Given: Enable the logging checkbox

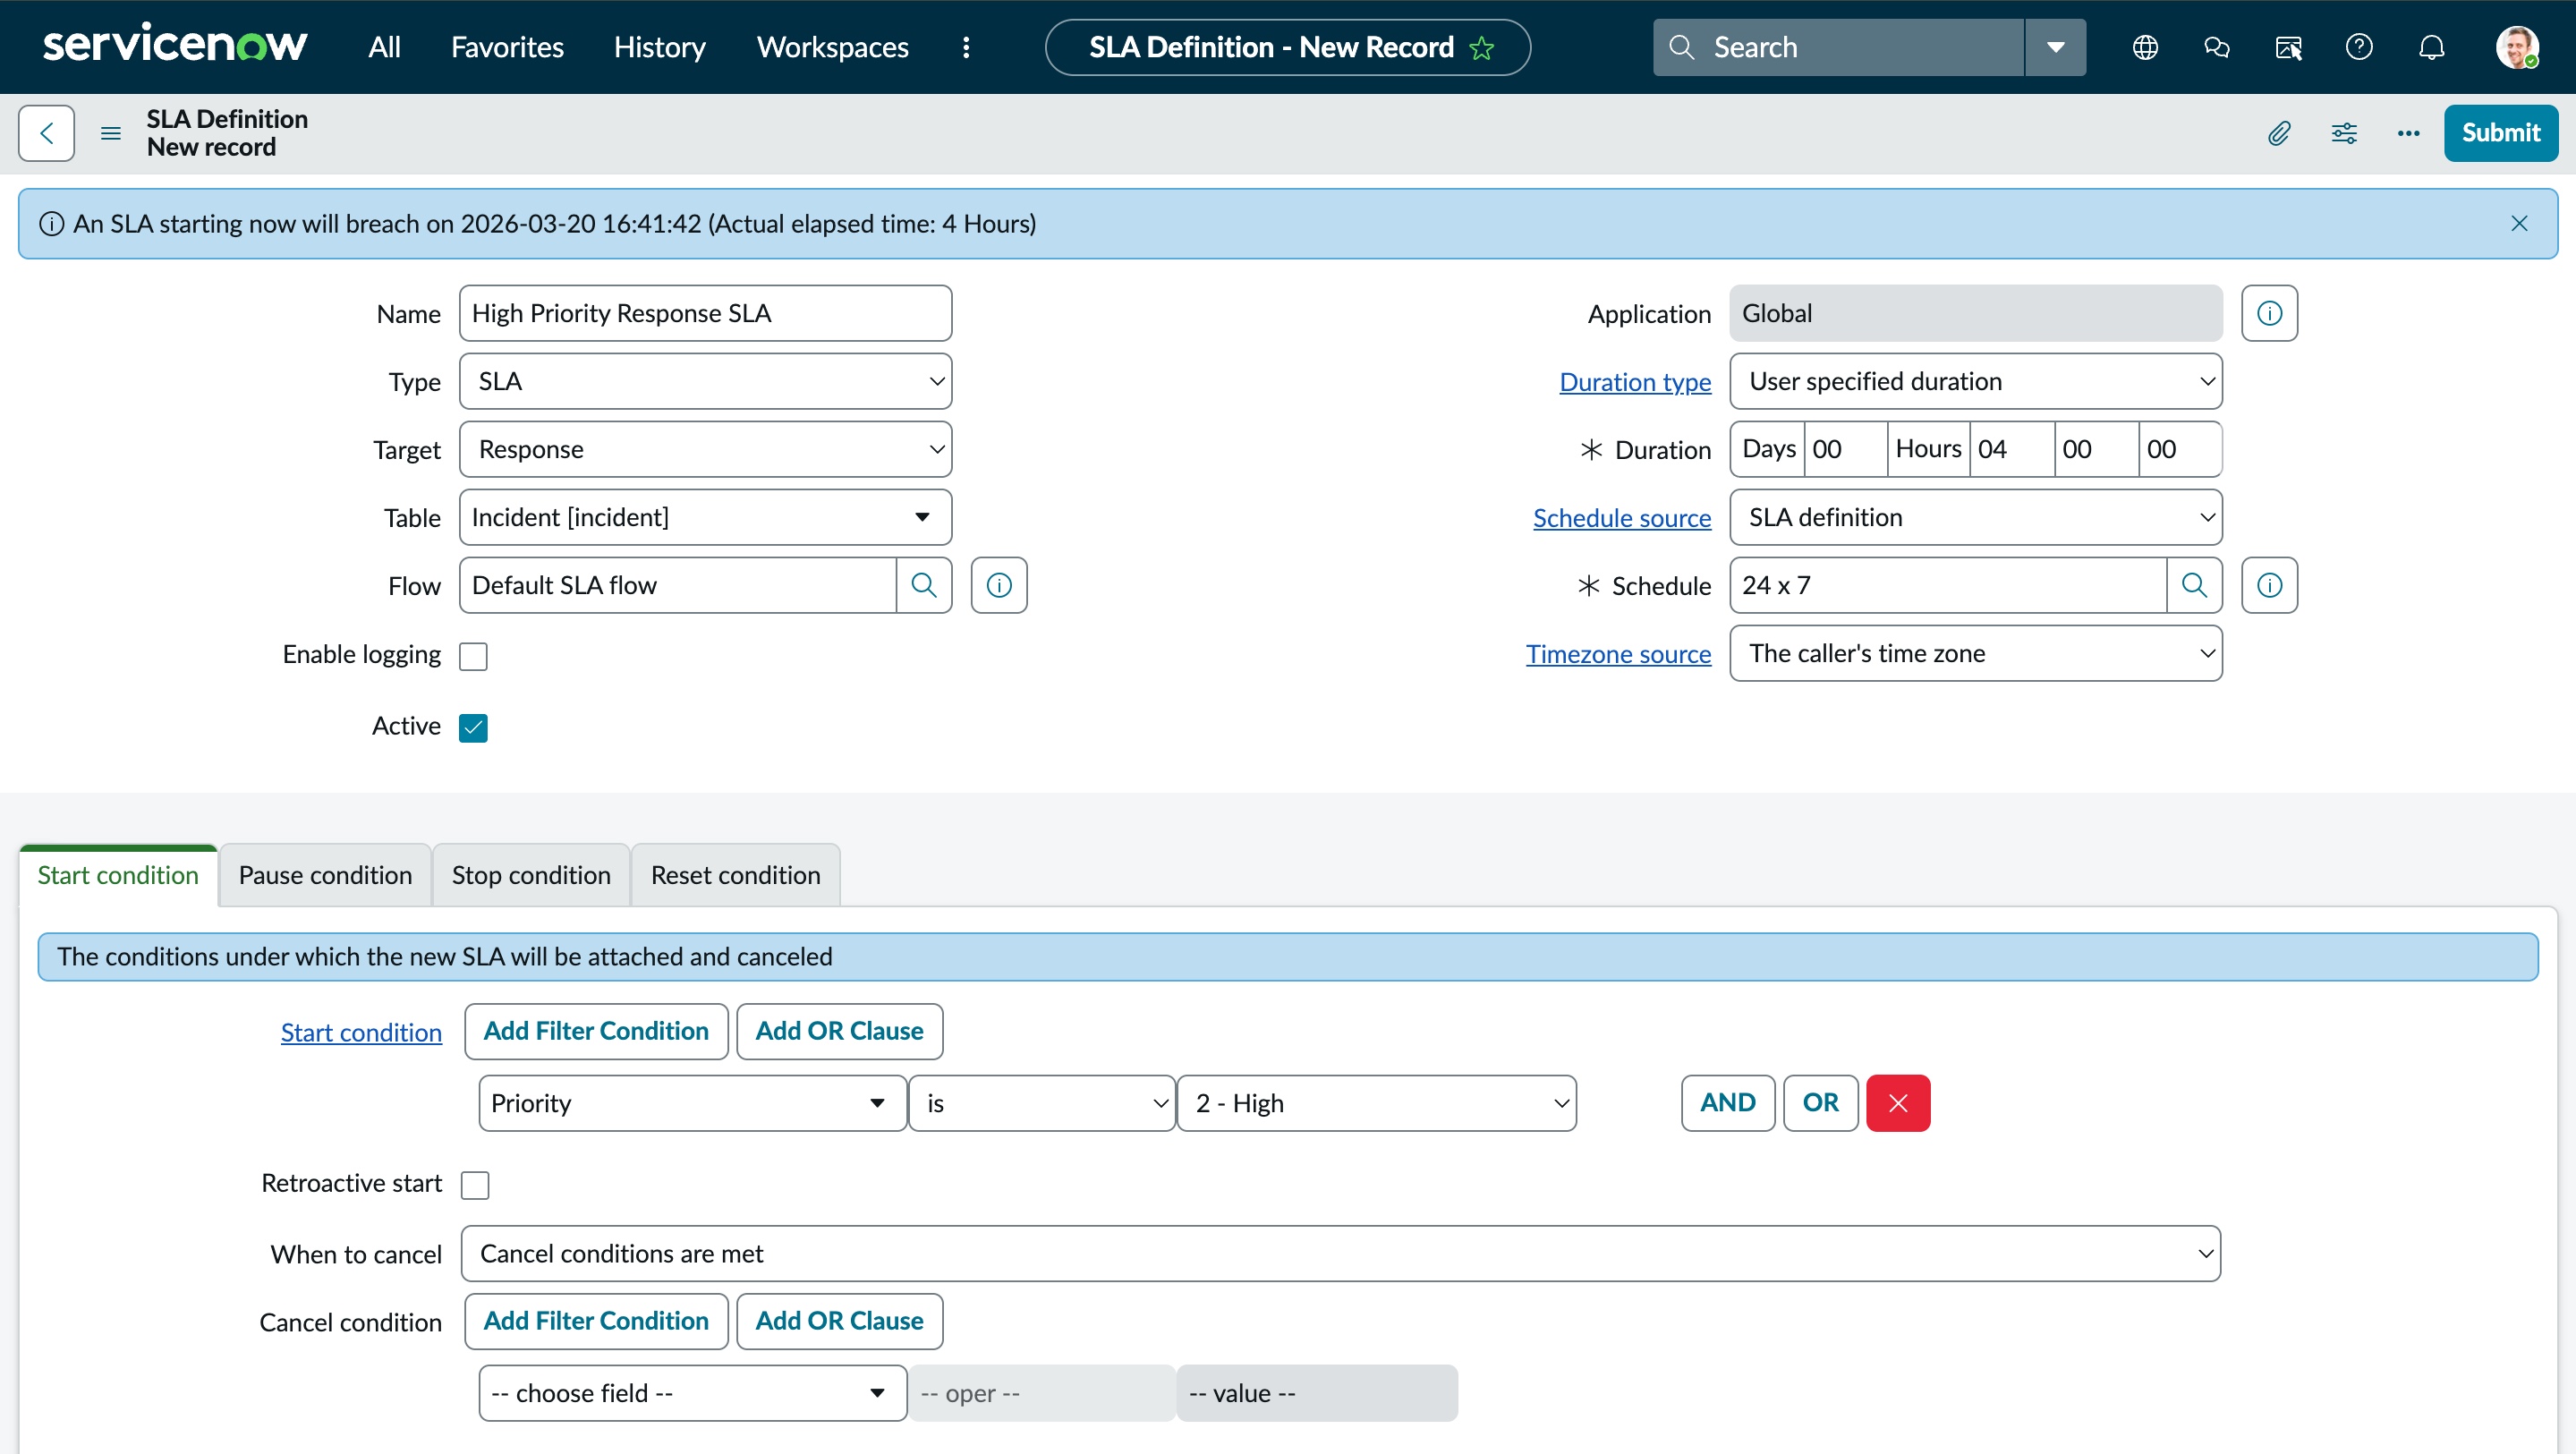Looking at the screenshot, I should pyautogui.click(x=473, y=656).
